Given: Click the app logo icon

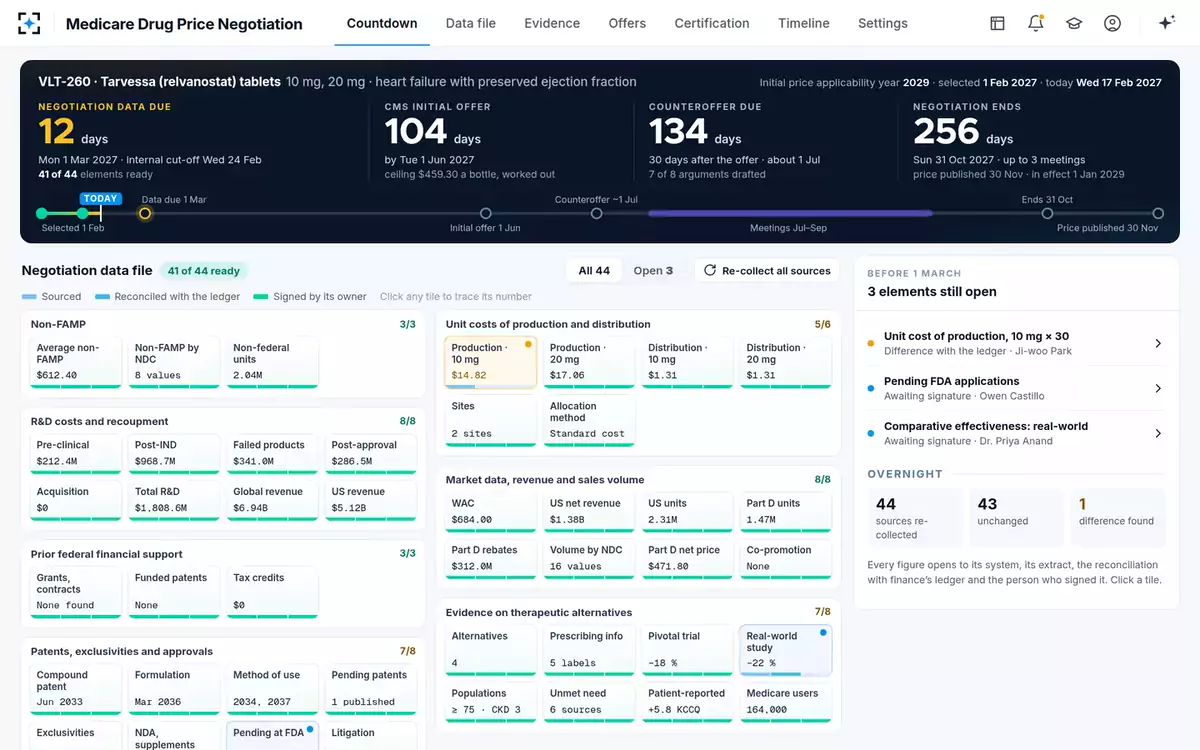Looking at the screenshot, I should (x=30, y=23).
